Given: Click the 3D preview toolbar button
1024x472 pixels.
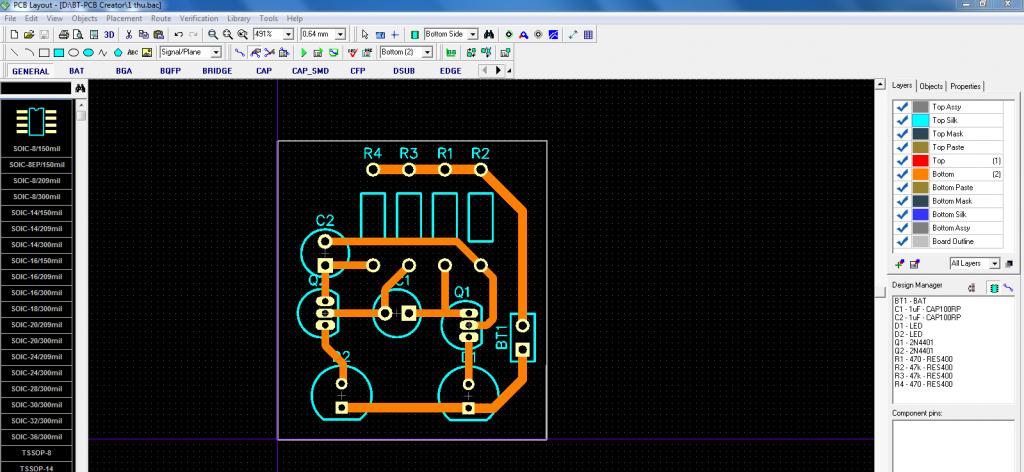Looking at the screenshot, I should (x=108, y=34).
